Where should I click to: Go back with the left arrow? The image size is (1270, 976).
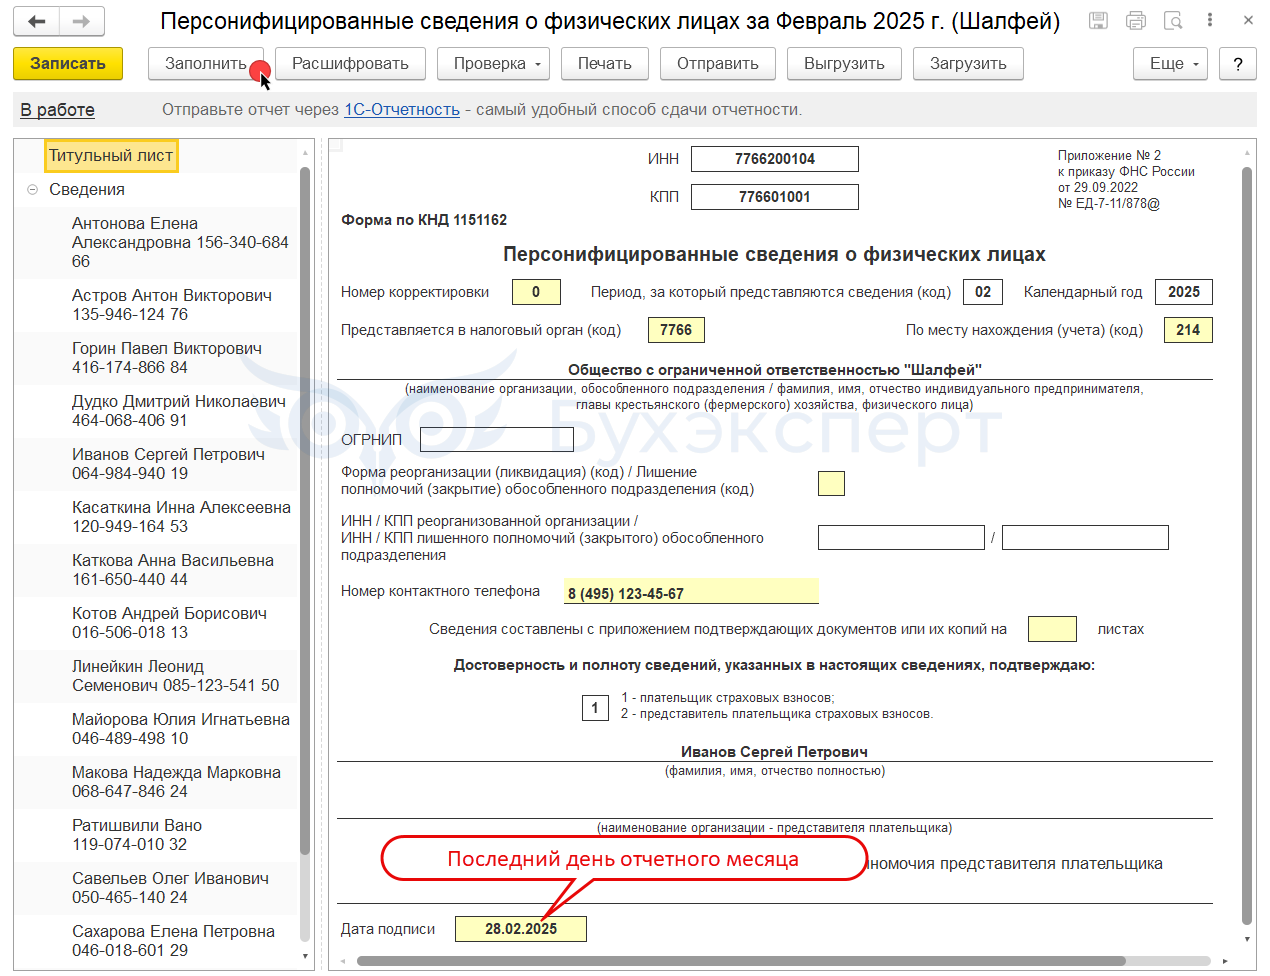[37, 21]
